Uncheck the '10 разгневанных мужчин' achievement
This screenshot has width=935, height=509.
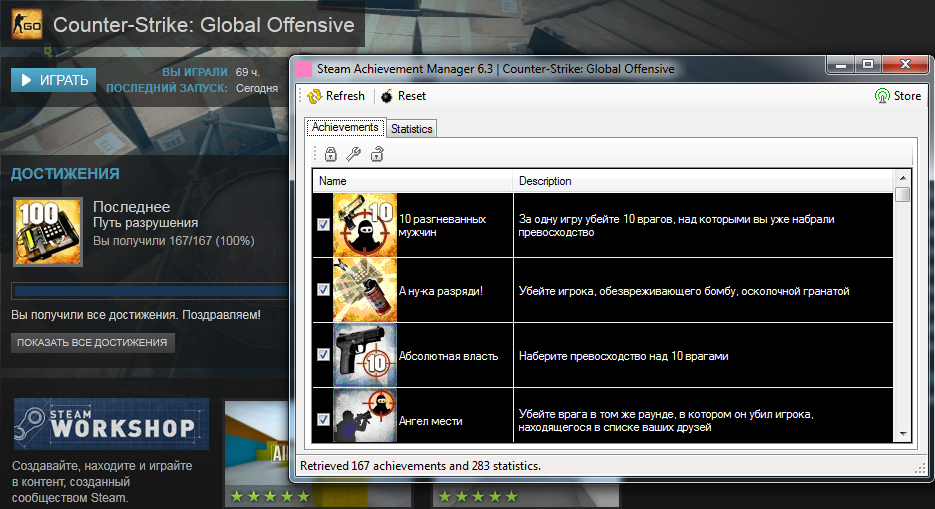pos(323,225)
